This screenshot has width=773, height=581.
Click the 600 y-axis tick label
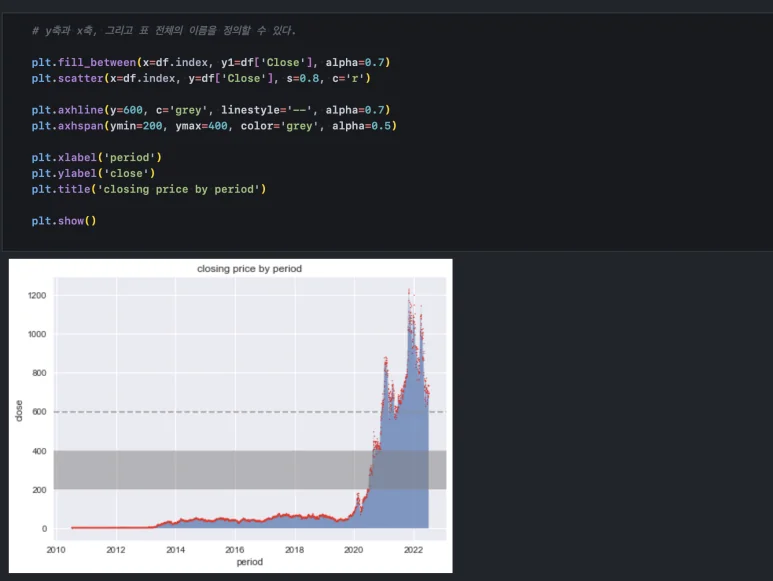tap(40, 412)
